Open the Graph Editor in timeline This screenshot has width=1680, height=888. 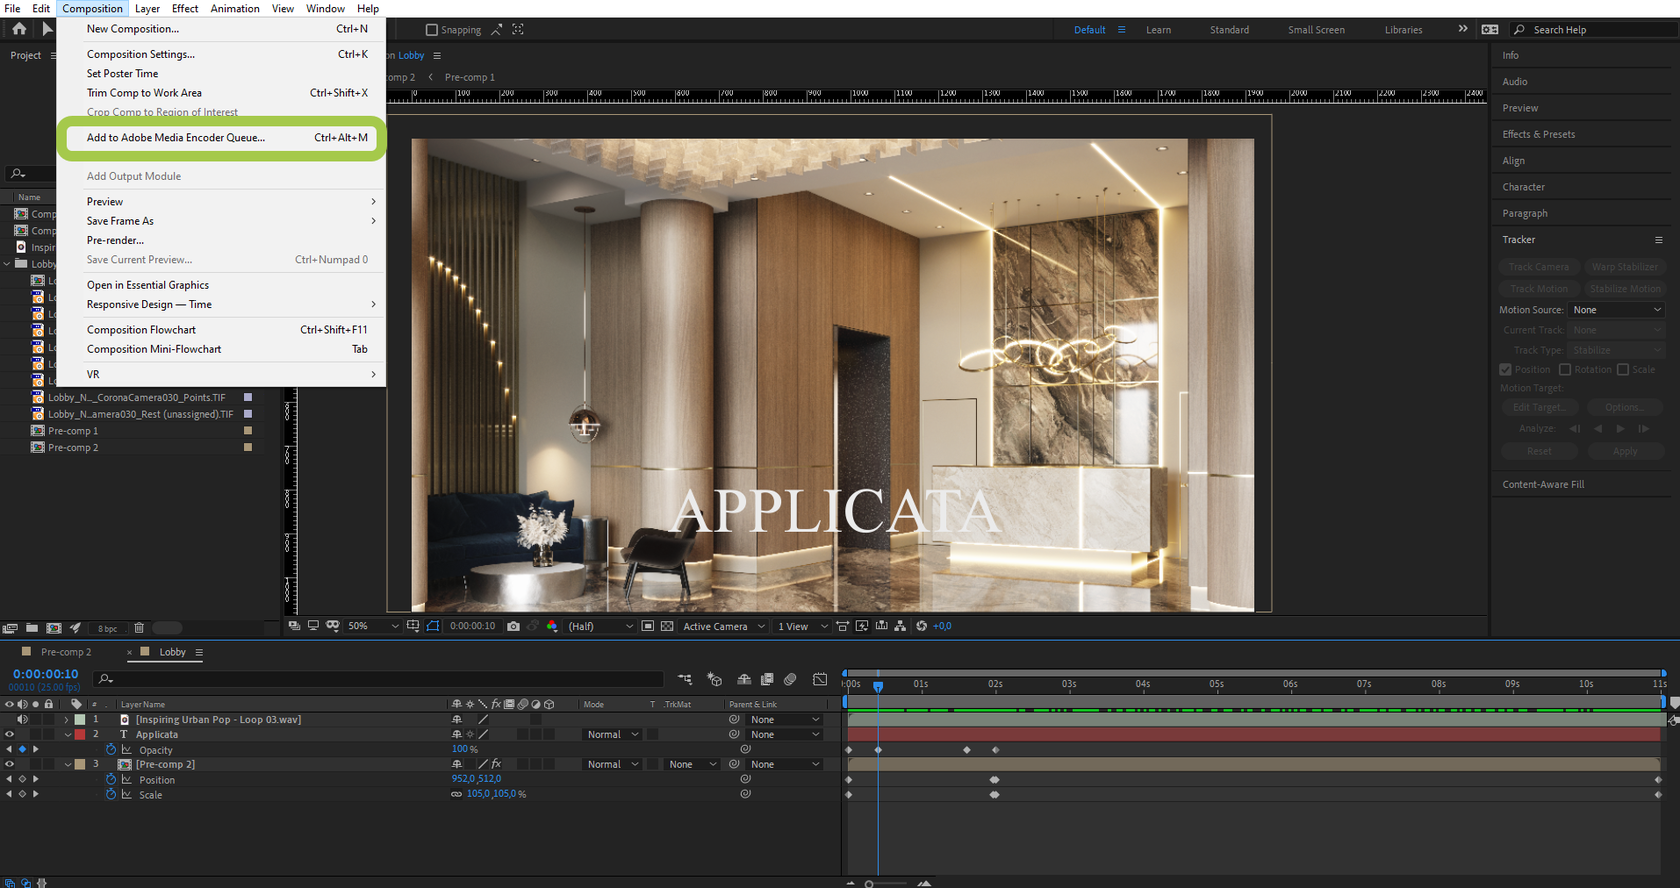(820, 679)
